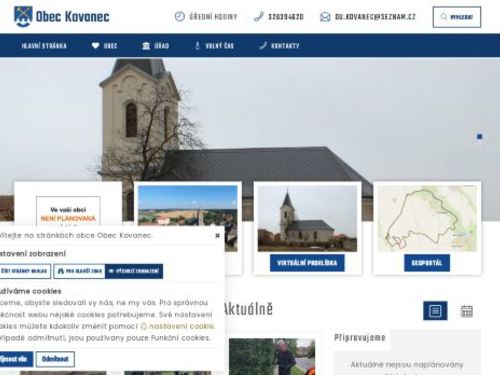Close the cookie welcome dialog with X
Screen dimensions: 500x375
[x=218, y=236]
